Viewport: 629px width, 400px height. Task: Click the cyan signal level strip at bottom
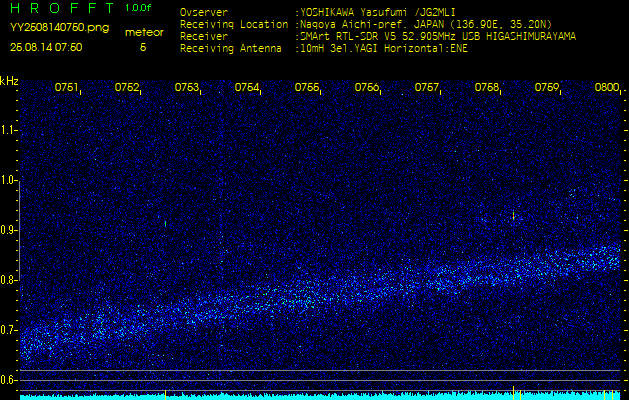320,398
